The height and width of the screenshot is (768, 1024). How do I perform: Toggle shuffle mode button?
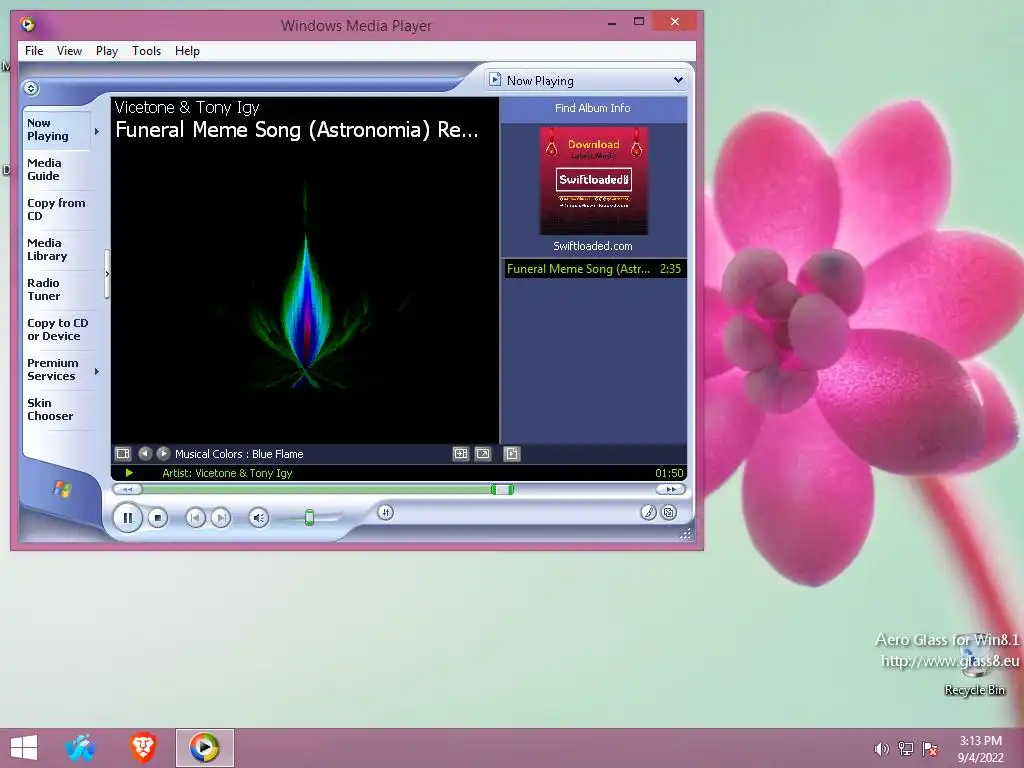[385, 513]
